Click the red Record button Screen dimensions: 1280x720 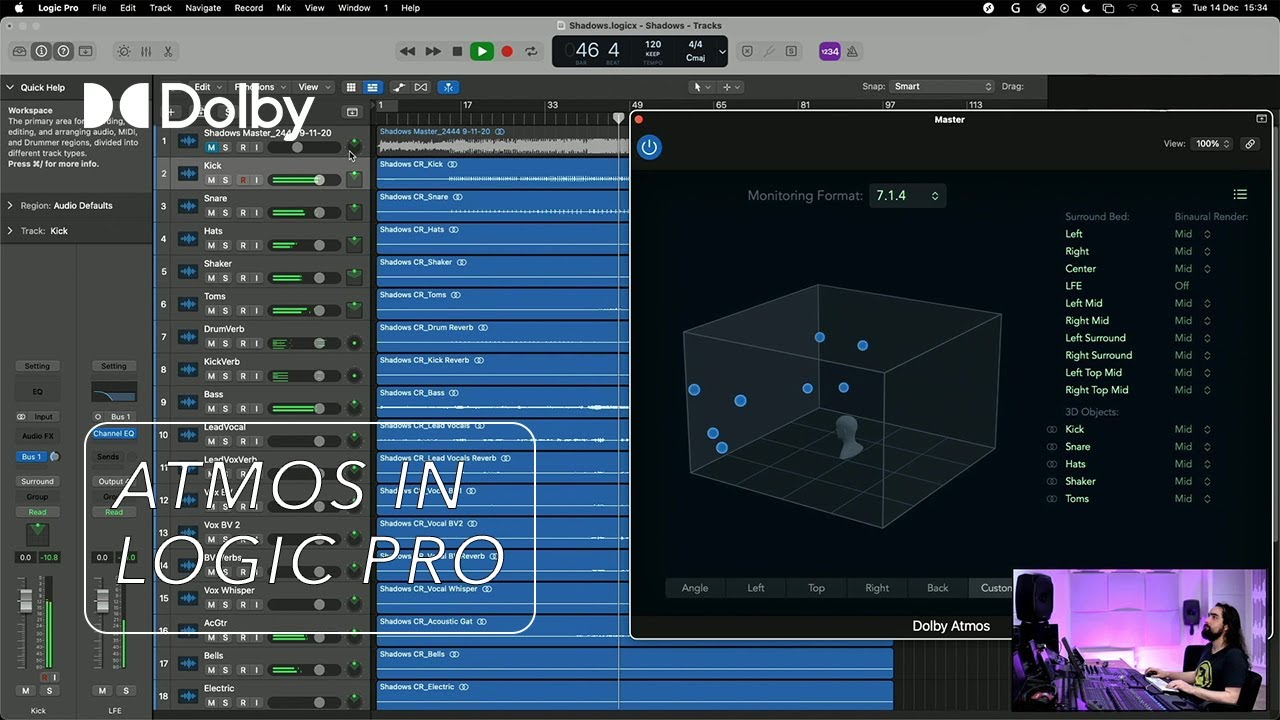tap(507, 51)
